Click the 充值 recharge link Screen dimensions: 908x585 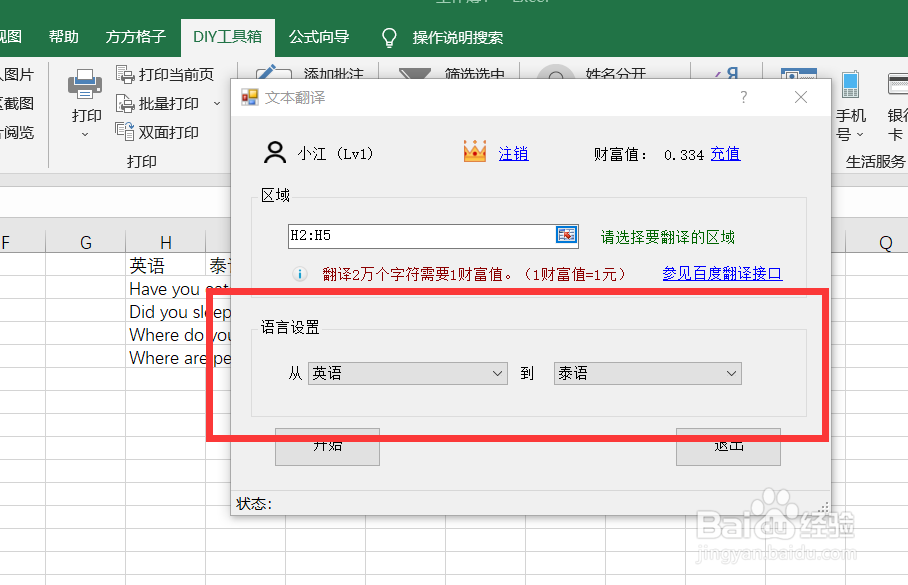click(x=726, y=153)
